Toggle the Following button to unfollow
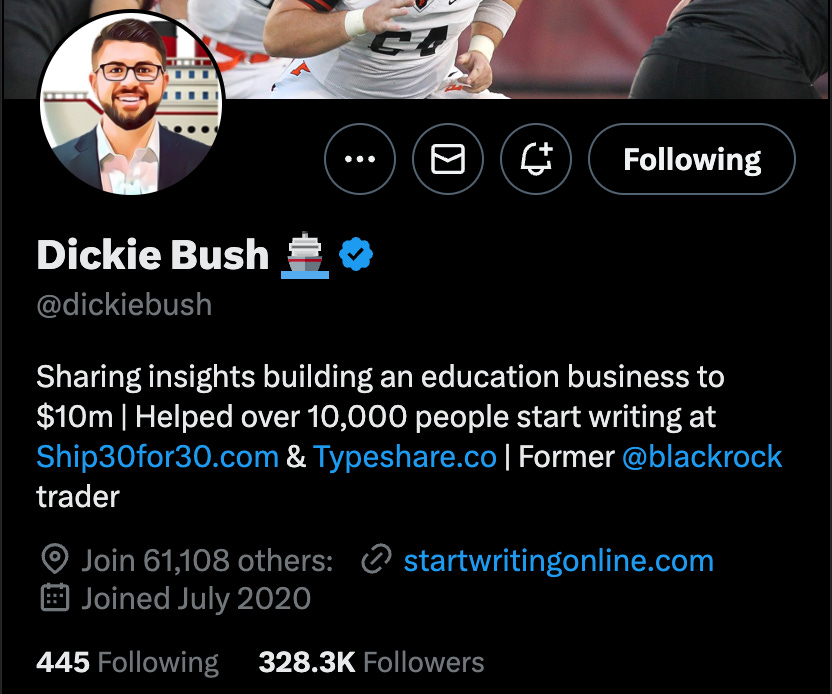 pyautogui.click(x=692, y=159)
